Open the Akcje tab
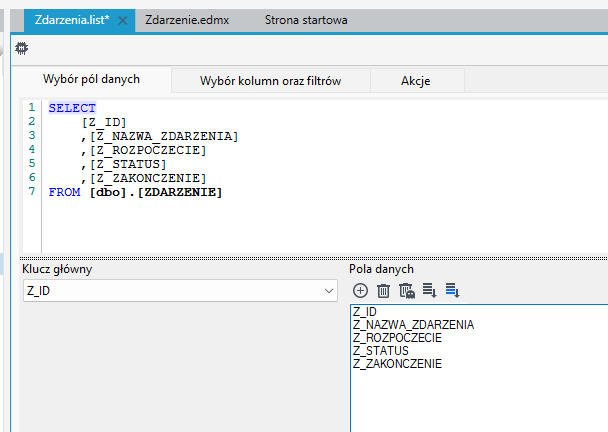 416,81
